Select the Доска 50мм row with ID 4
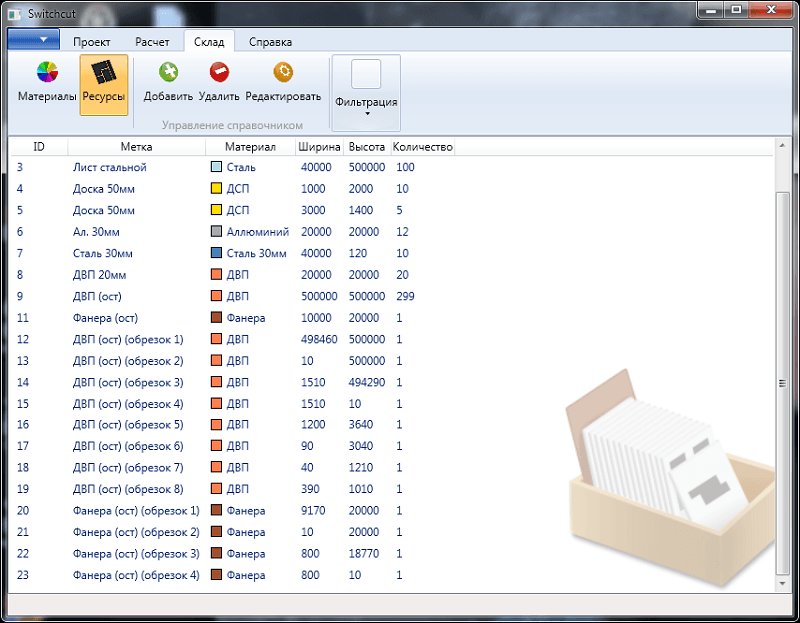 click(x=392, y=188)
